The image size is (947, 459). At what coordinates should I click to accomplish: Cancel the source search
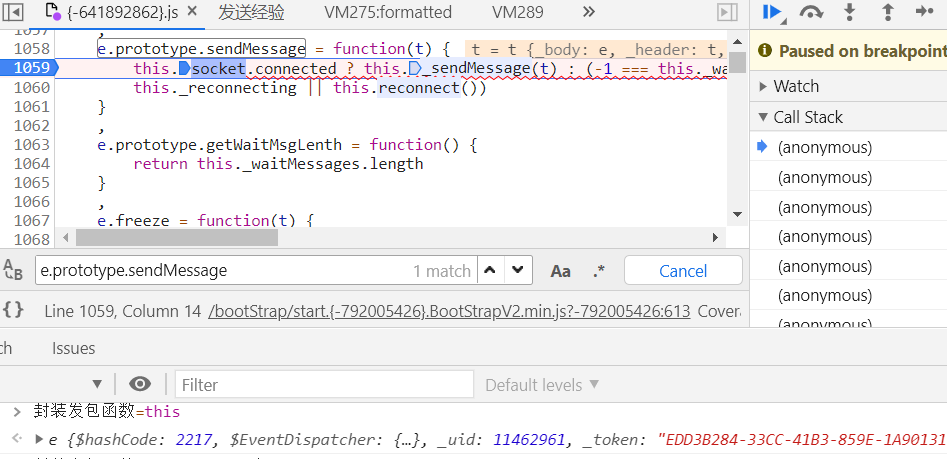683,271
